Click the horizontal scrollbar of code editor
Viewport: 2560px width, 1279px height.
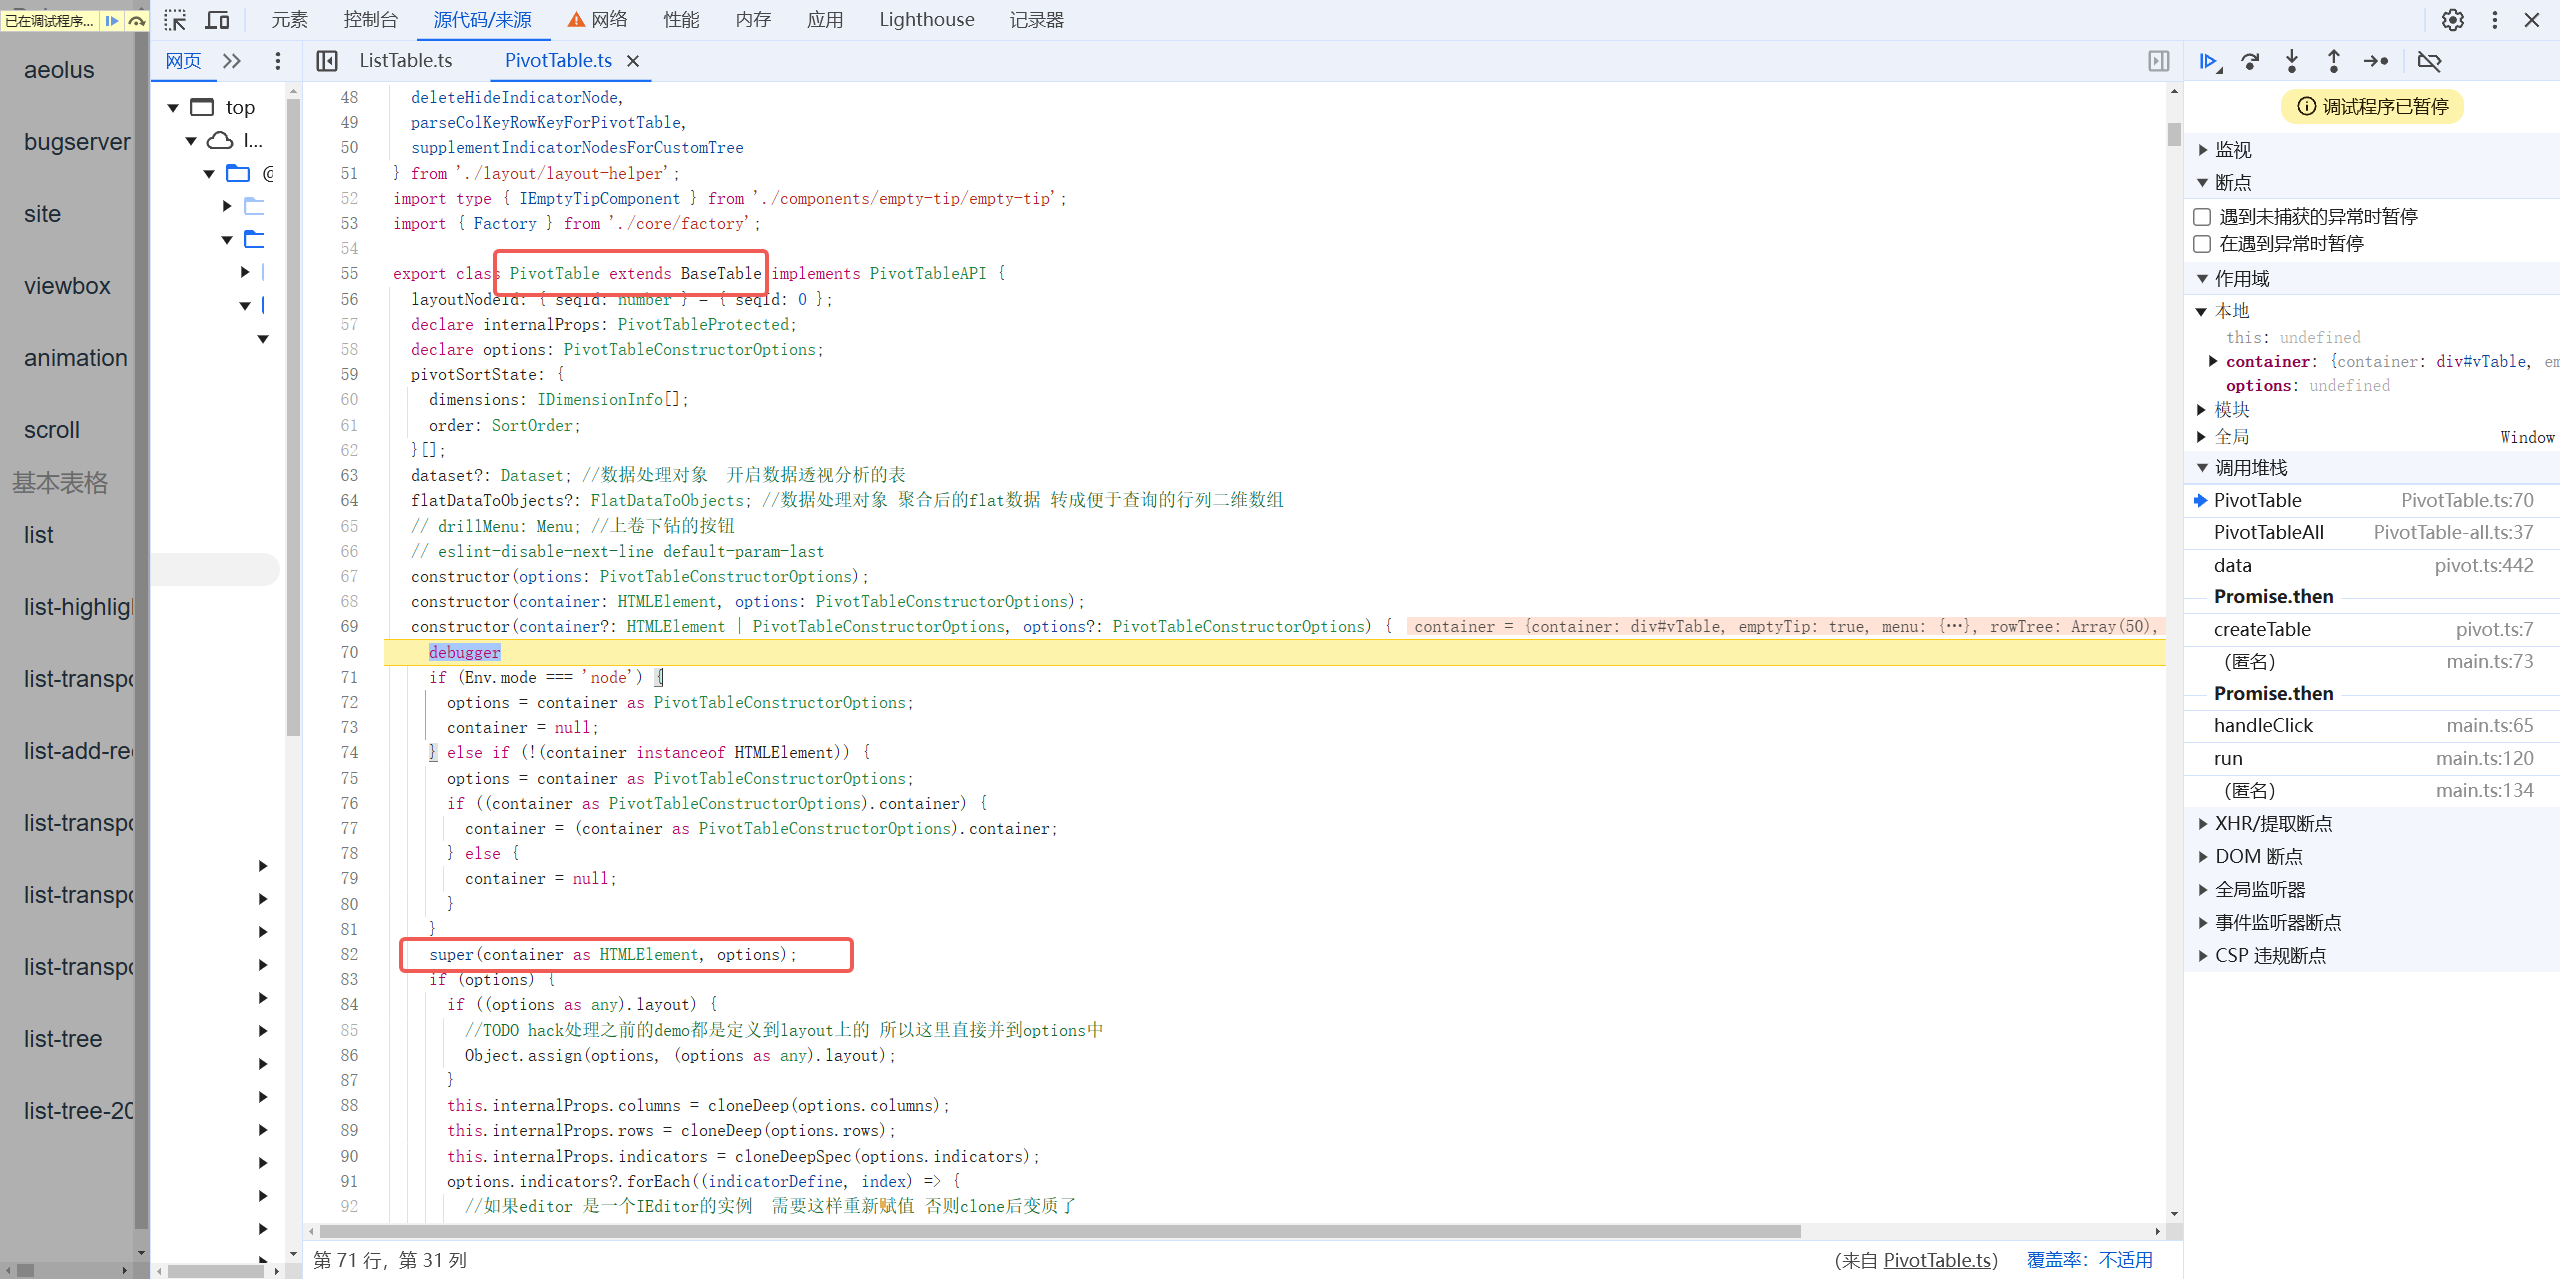1060,1231
